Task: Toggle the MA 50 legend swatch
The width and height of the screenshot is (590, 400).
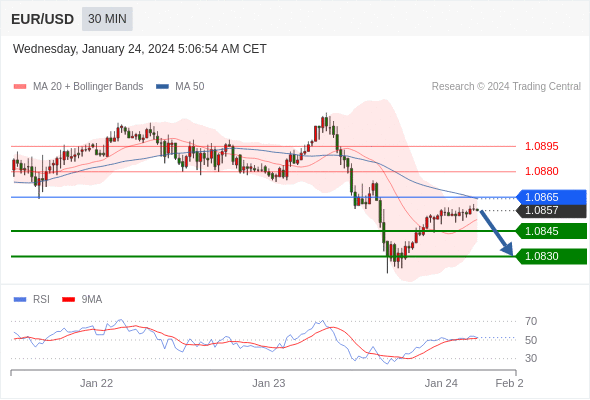Action: point(162,87)
